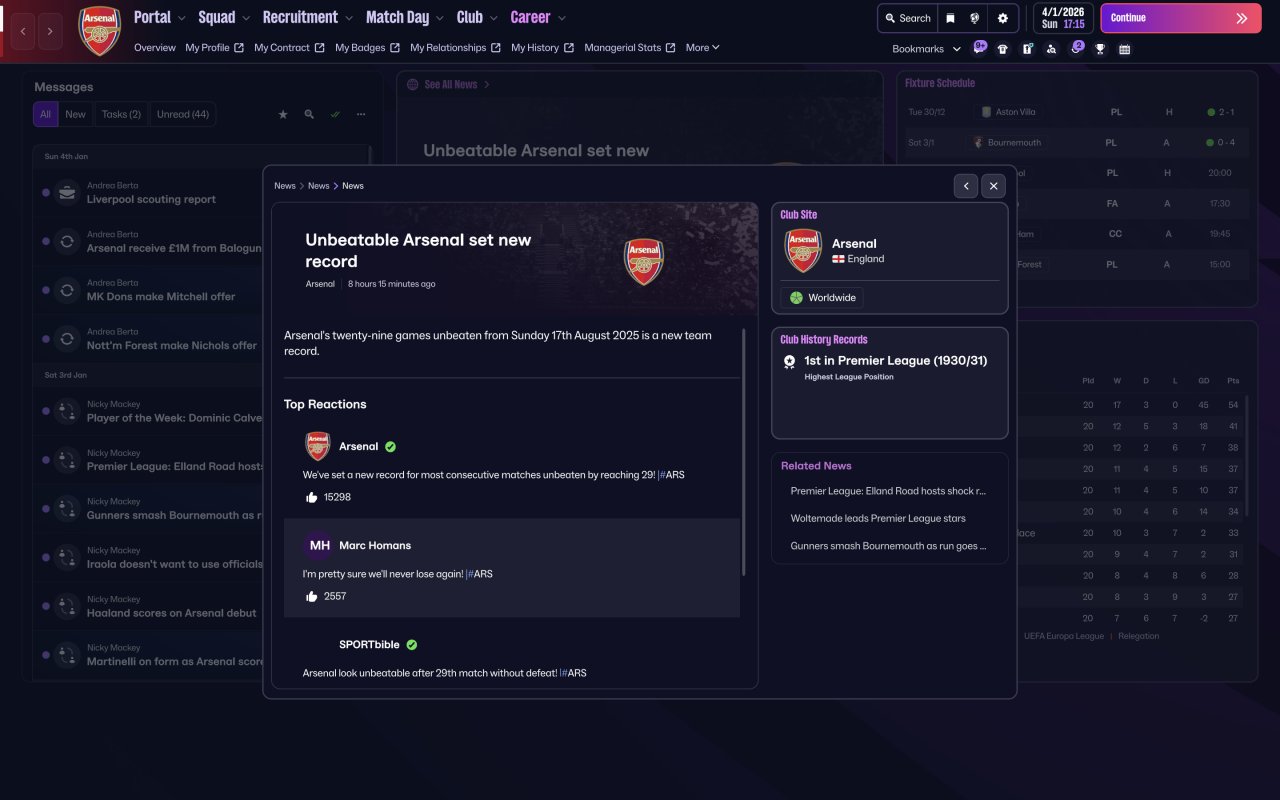The image size is (1280, 800).
Task: Open the trophy competitions shortcut icon
Action: (1100, 49)
